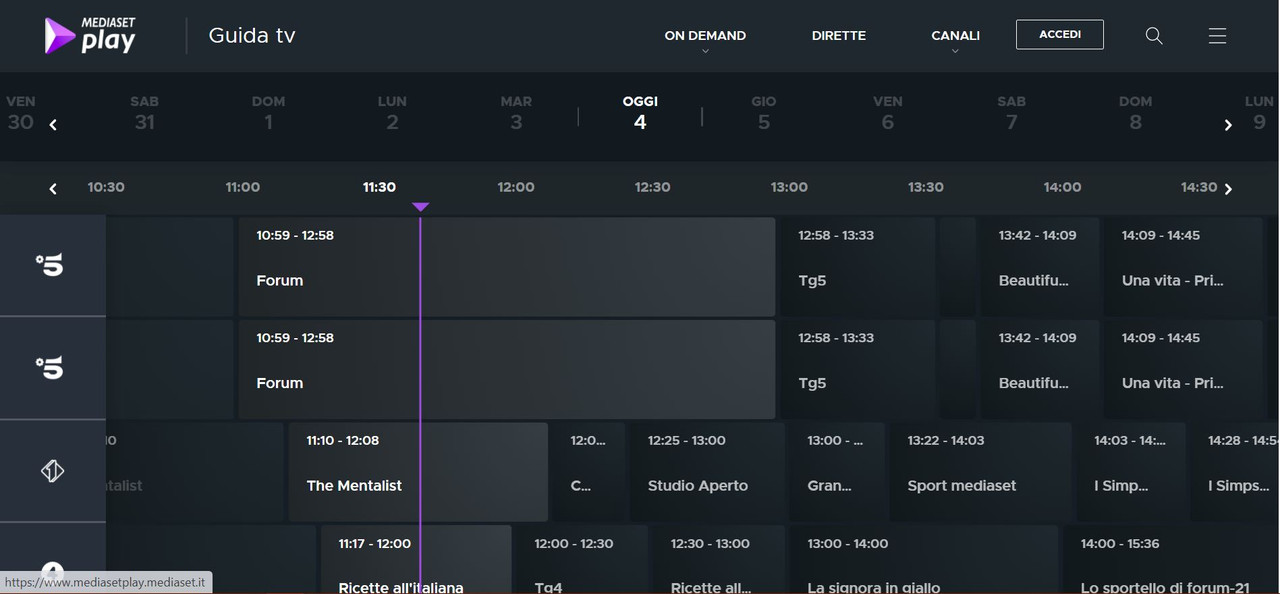Image resolution: width=1280 pixels, height=594 pixels.
Task: Open Beautiful 13:42 in second Canale 5 row
Action: [x=1039, y=369]
